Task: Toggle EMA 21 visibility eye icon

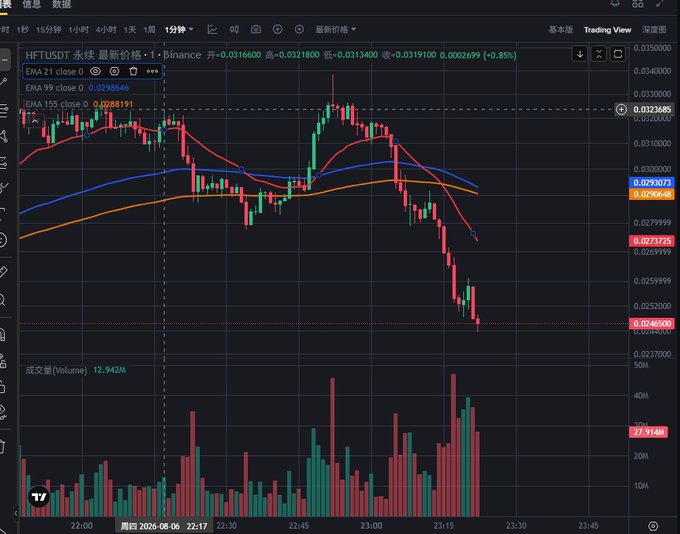Action: pyautogui.click(x=95, y=71)
